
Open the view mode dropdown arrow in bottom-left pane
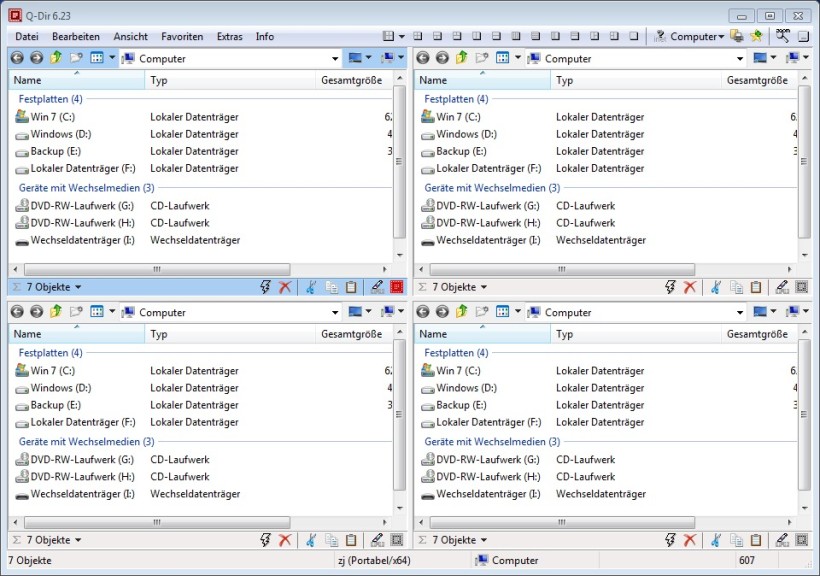(112, 312)
